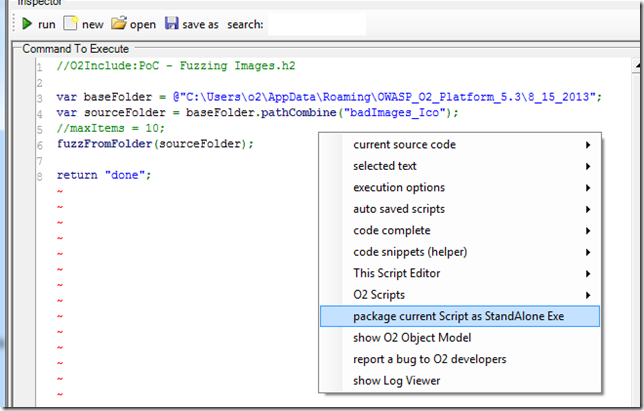Select report a bug to O2 developers

tap(429, 359)
